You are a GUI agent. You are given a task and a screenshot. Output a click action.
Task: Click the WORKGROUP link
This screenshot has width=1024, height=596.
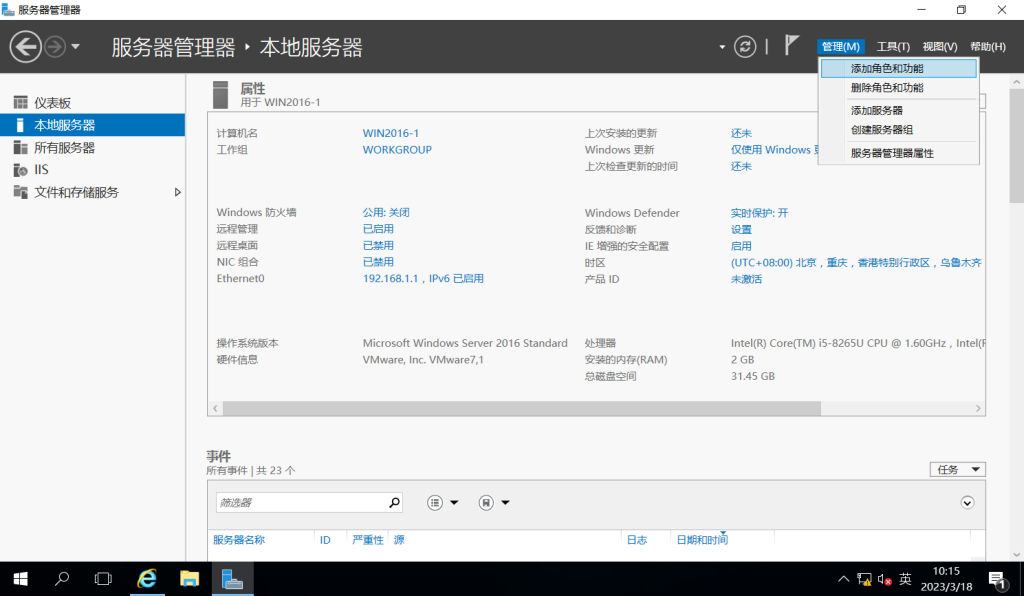pyautogui.click(x=397, y=149)
